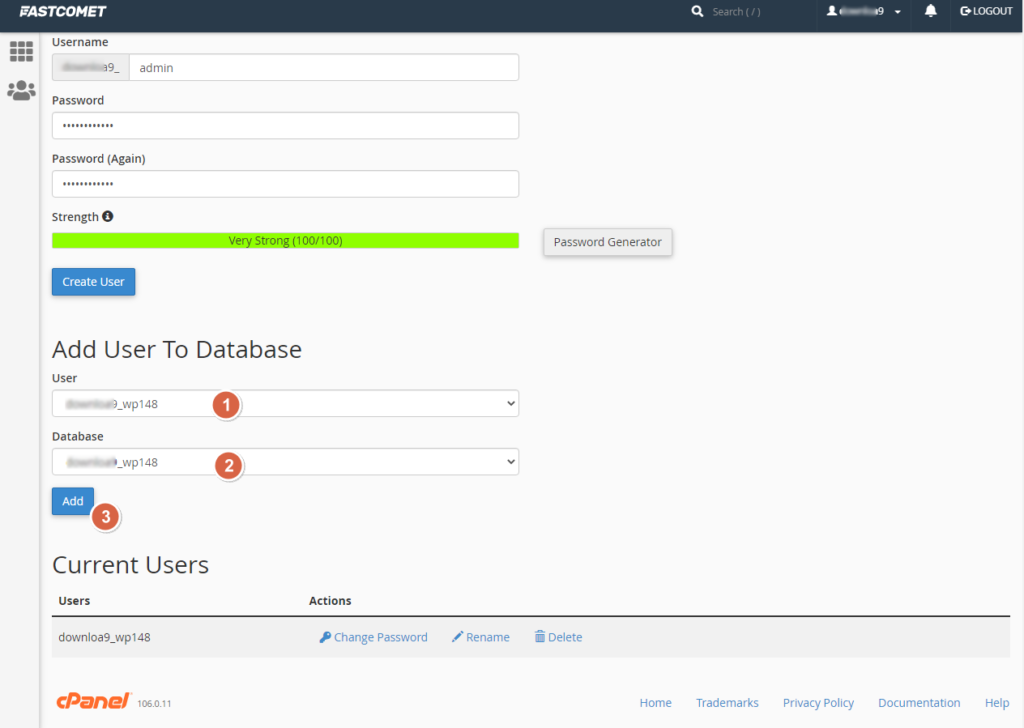Click the Create User button

pos(93,282)
